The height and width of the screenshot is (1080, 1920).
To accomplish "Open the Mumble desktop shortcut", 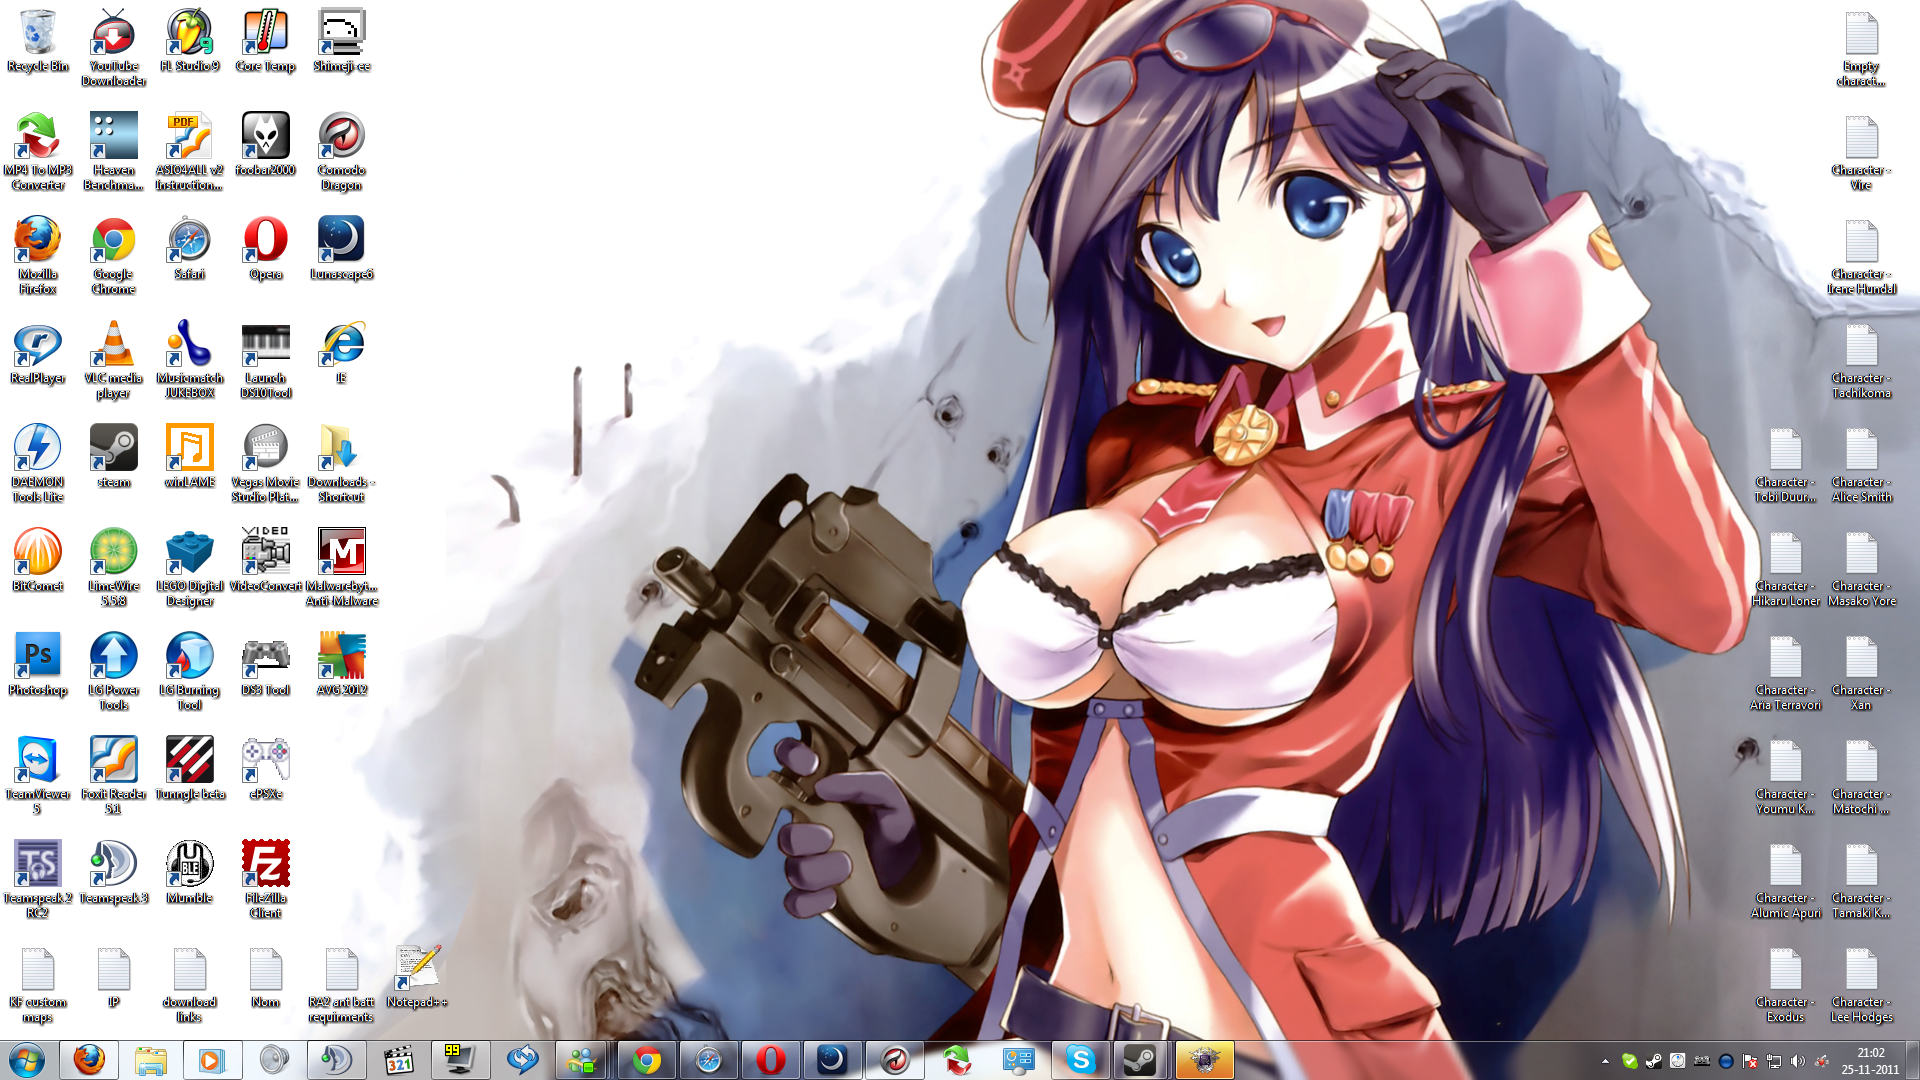I will point(190,873).
